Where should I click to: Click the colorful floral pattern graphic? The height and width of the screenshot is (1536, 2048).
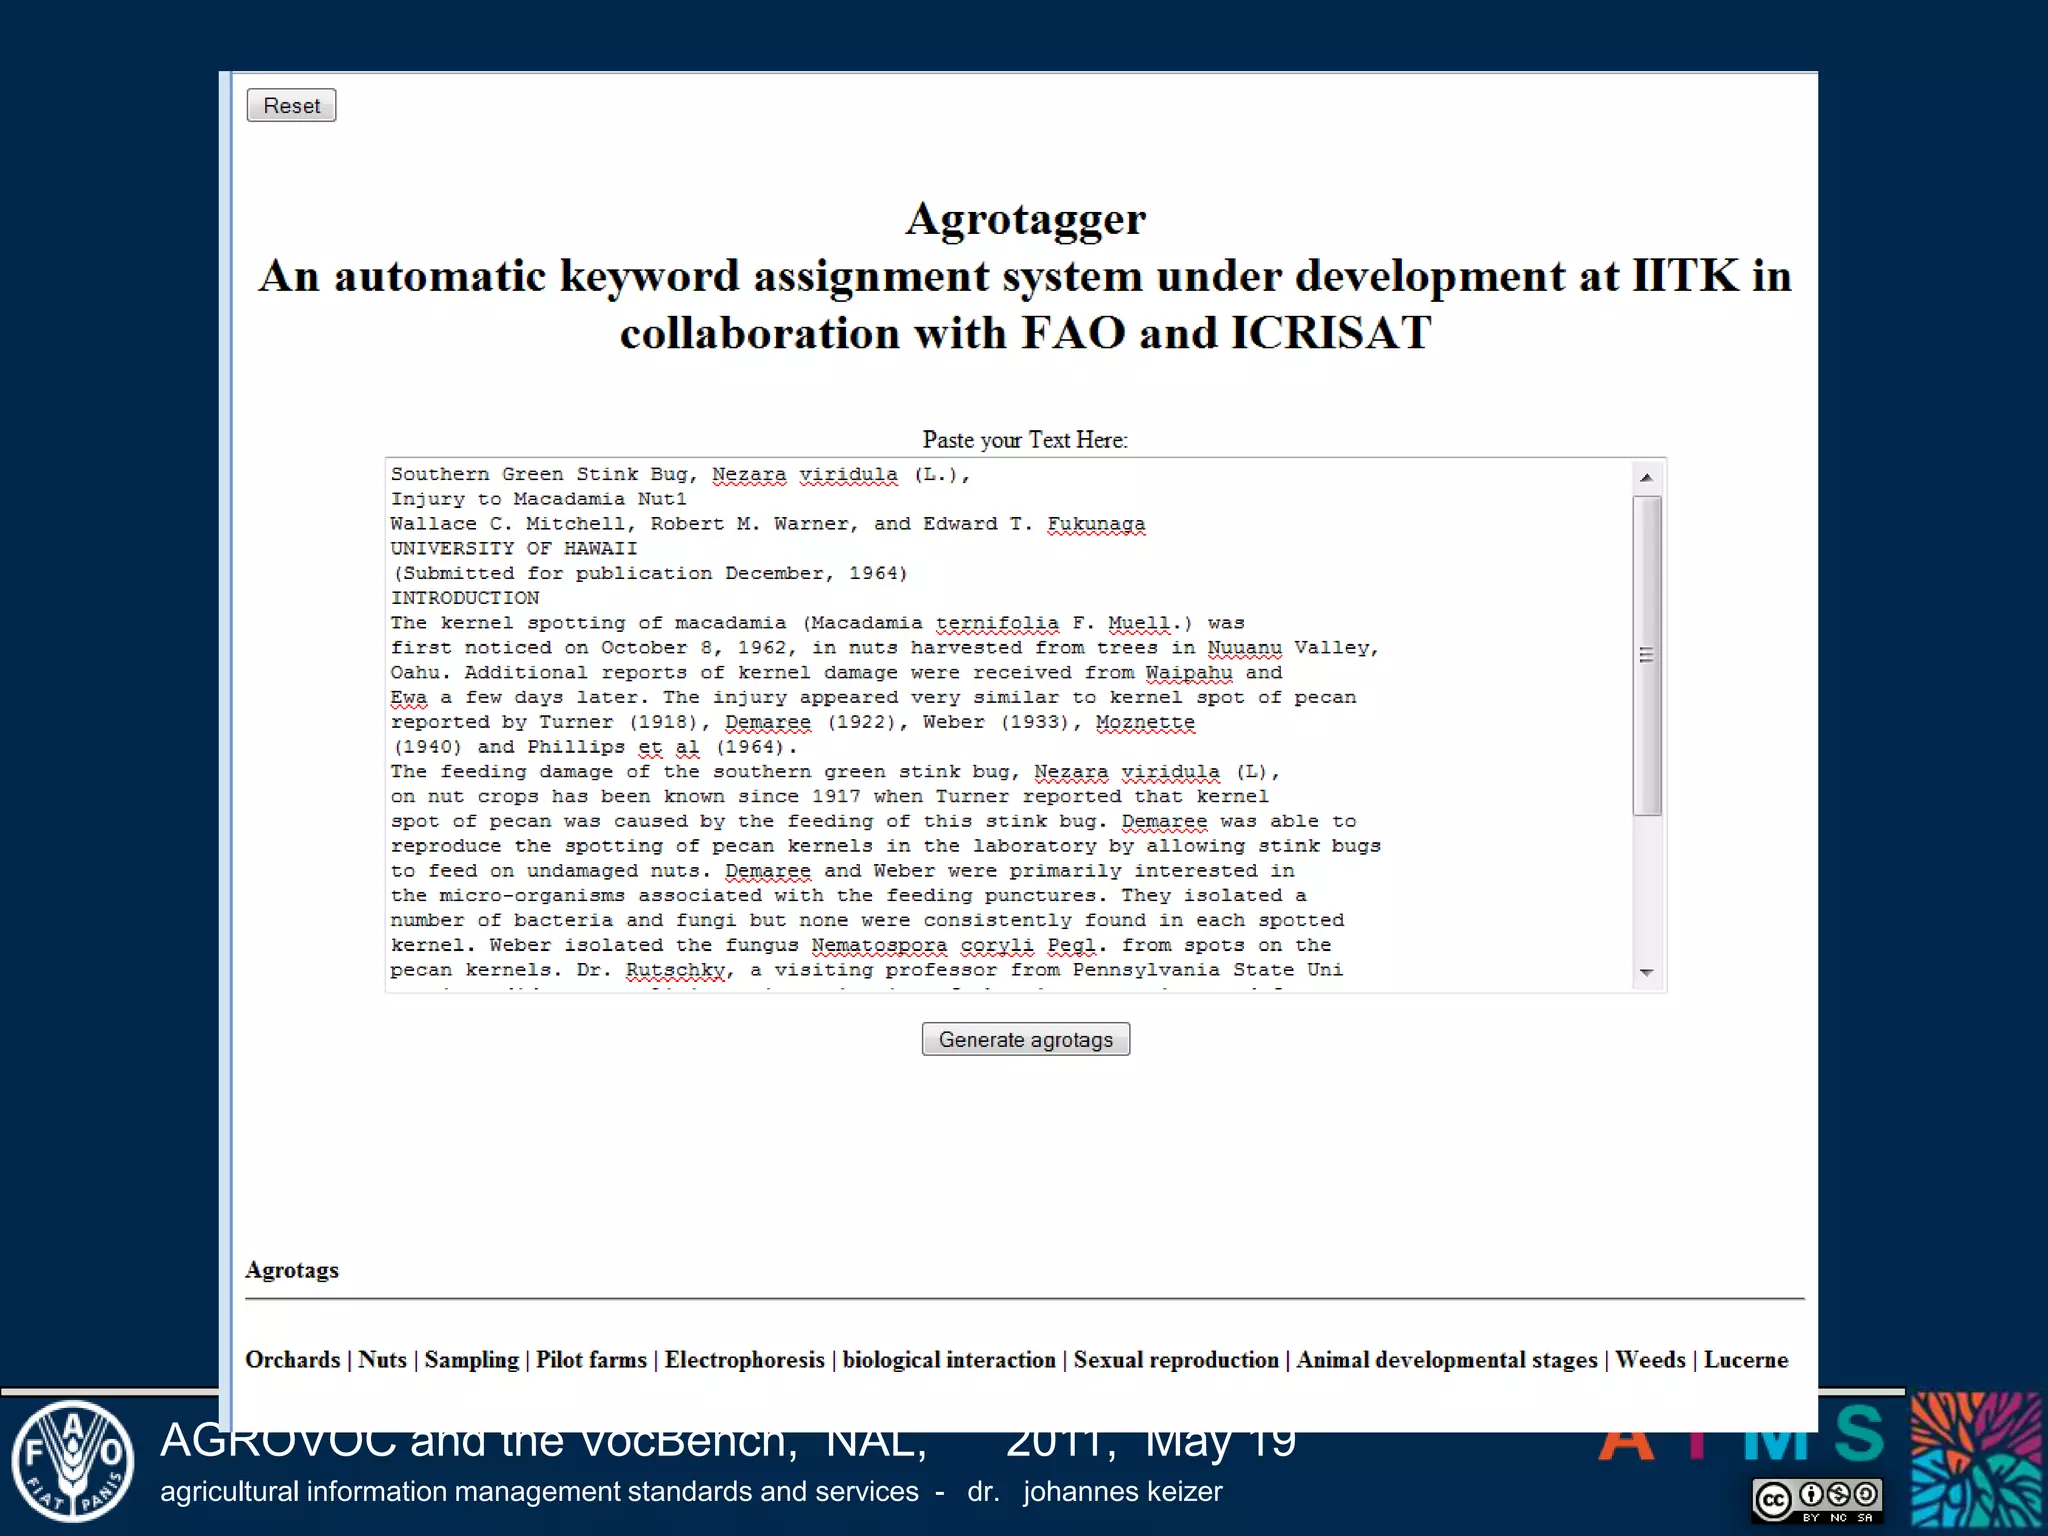(x=1976, y=1462)
